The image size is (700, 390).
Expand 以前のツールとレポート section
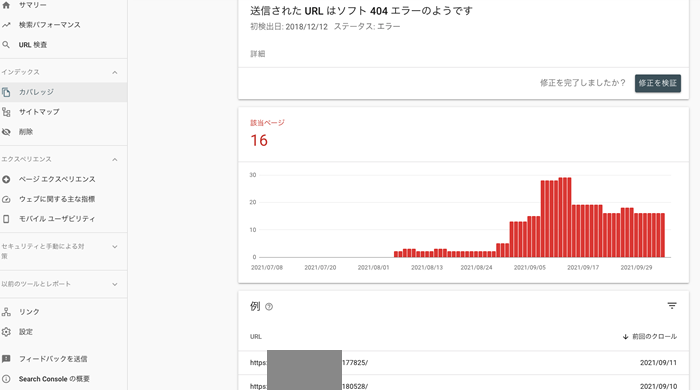point(115,284)
